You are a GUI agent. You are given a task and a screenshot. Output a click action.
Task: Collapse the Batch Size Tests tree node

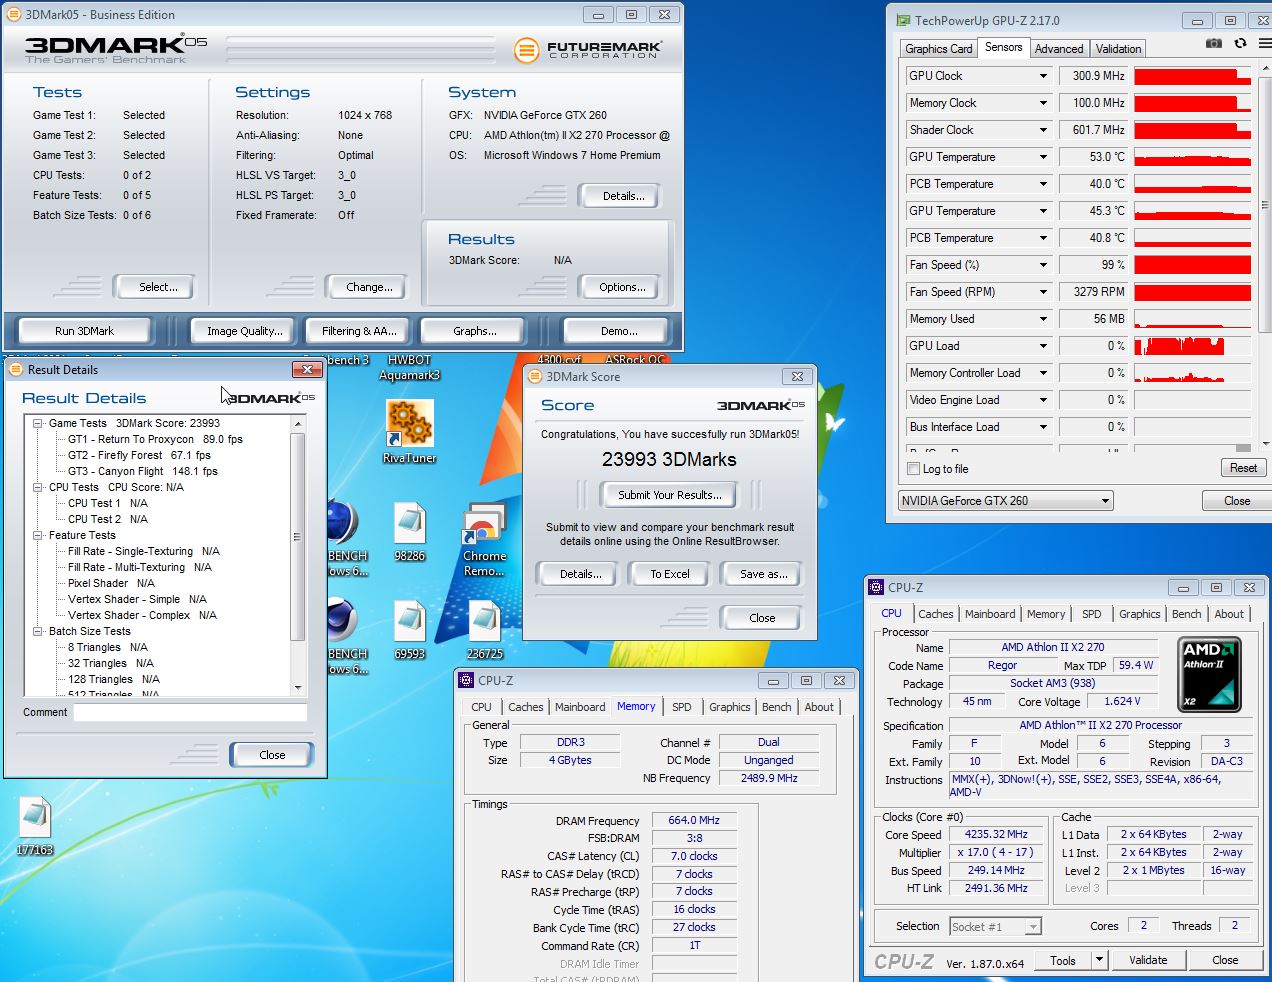coord(38,631)
